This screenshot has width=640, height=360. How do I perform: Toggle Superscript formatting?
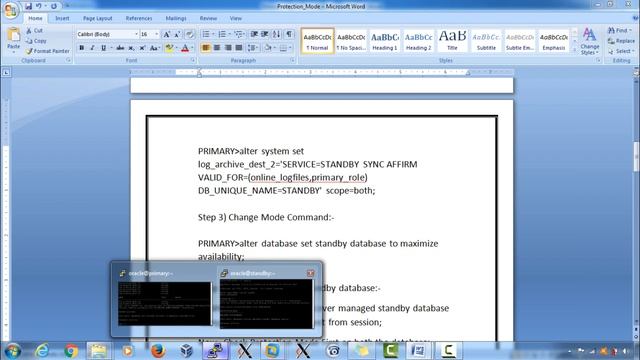[x=142, y=48]
